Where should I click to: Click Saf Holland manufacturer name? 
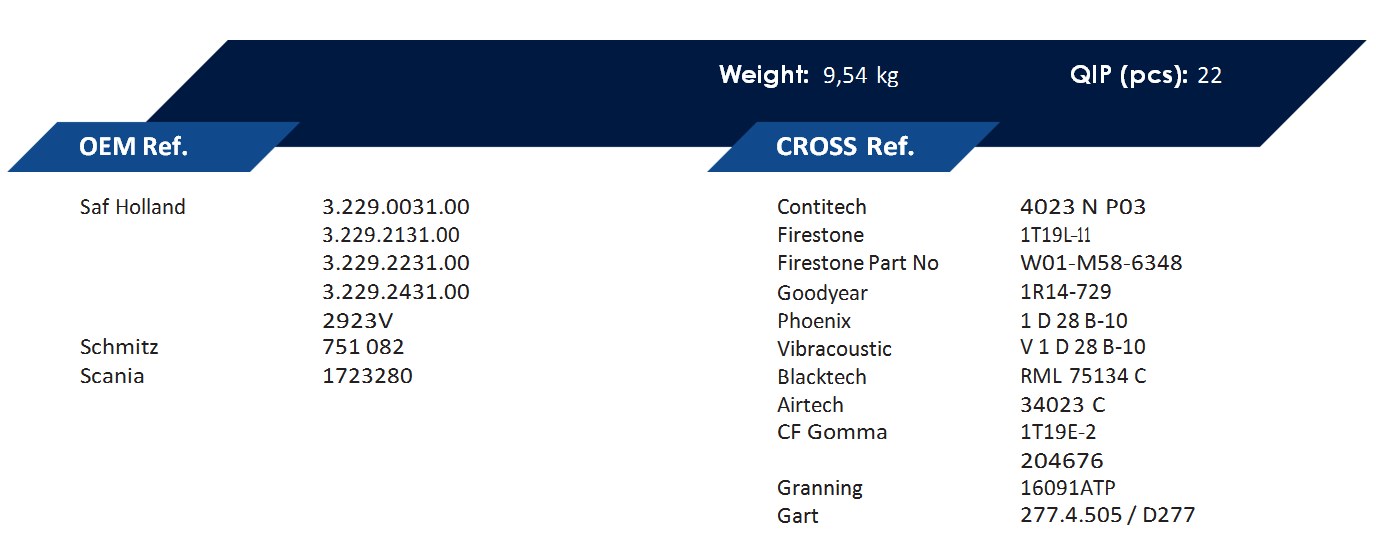pyautogui.click(x=133, y=207)
